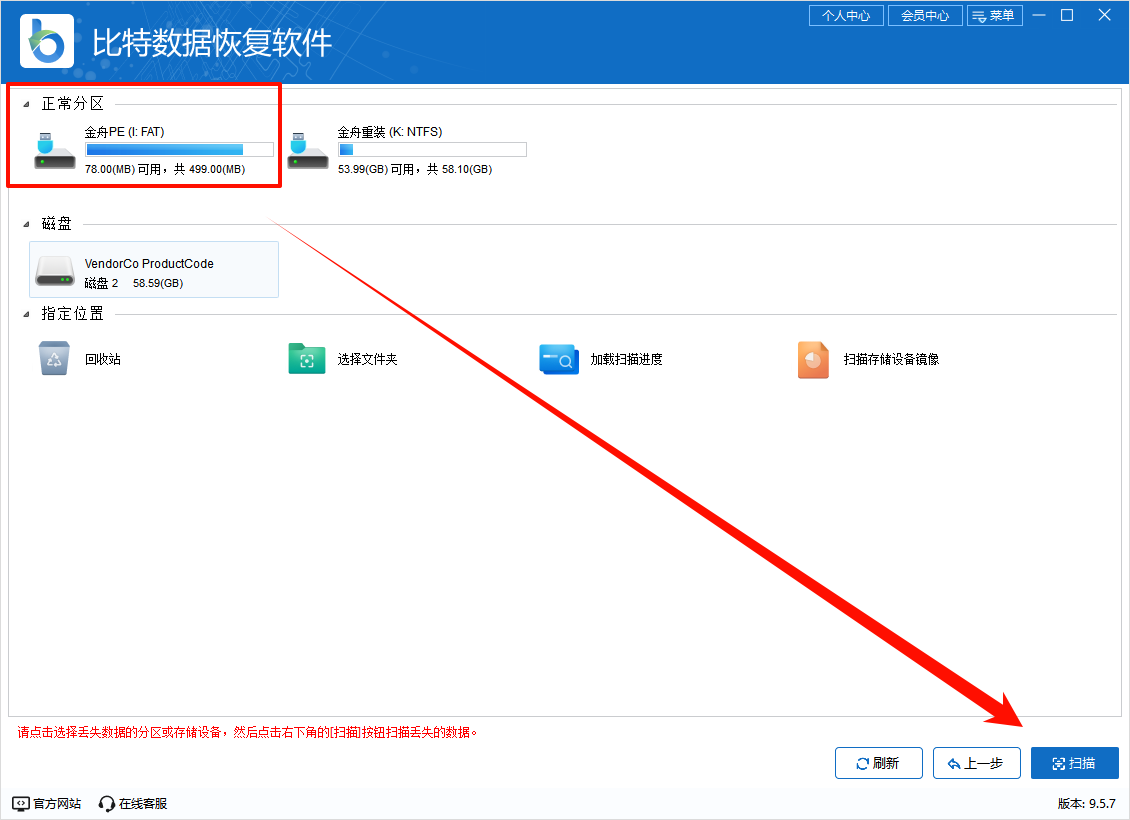1130x820 pixels.
Task: Select the 回收站 label
Action: [103, 359]
